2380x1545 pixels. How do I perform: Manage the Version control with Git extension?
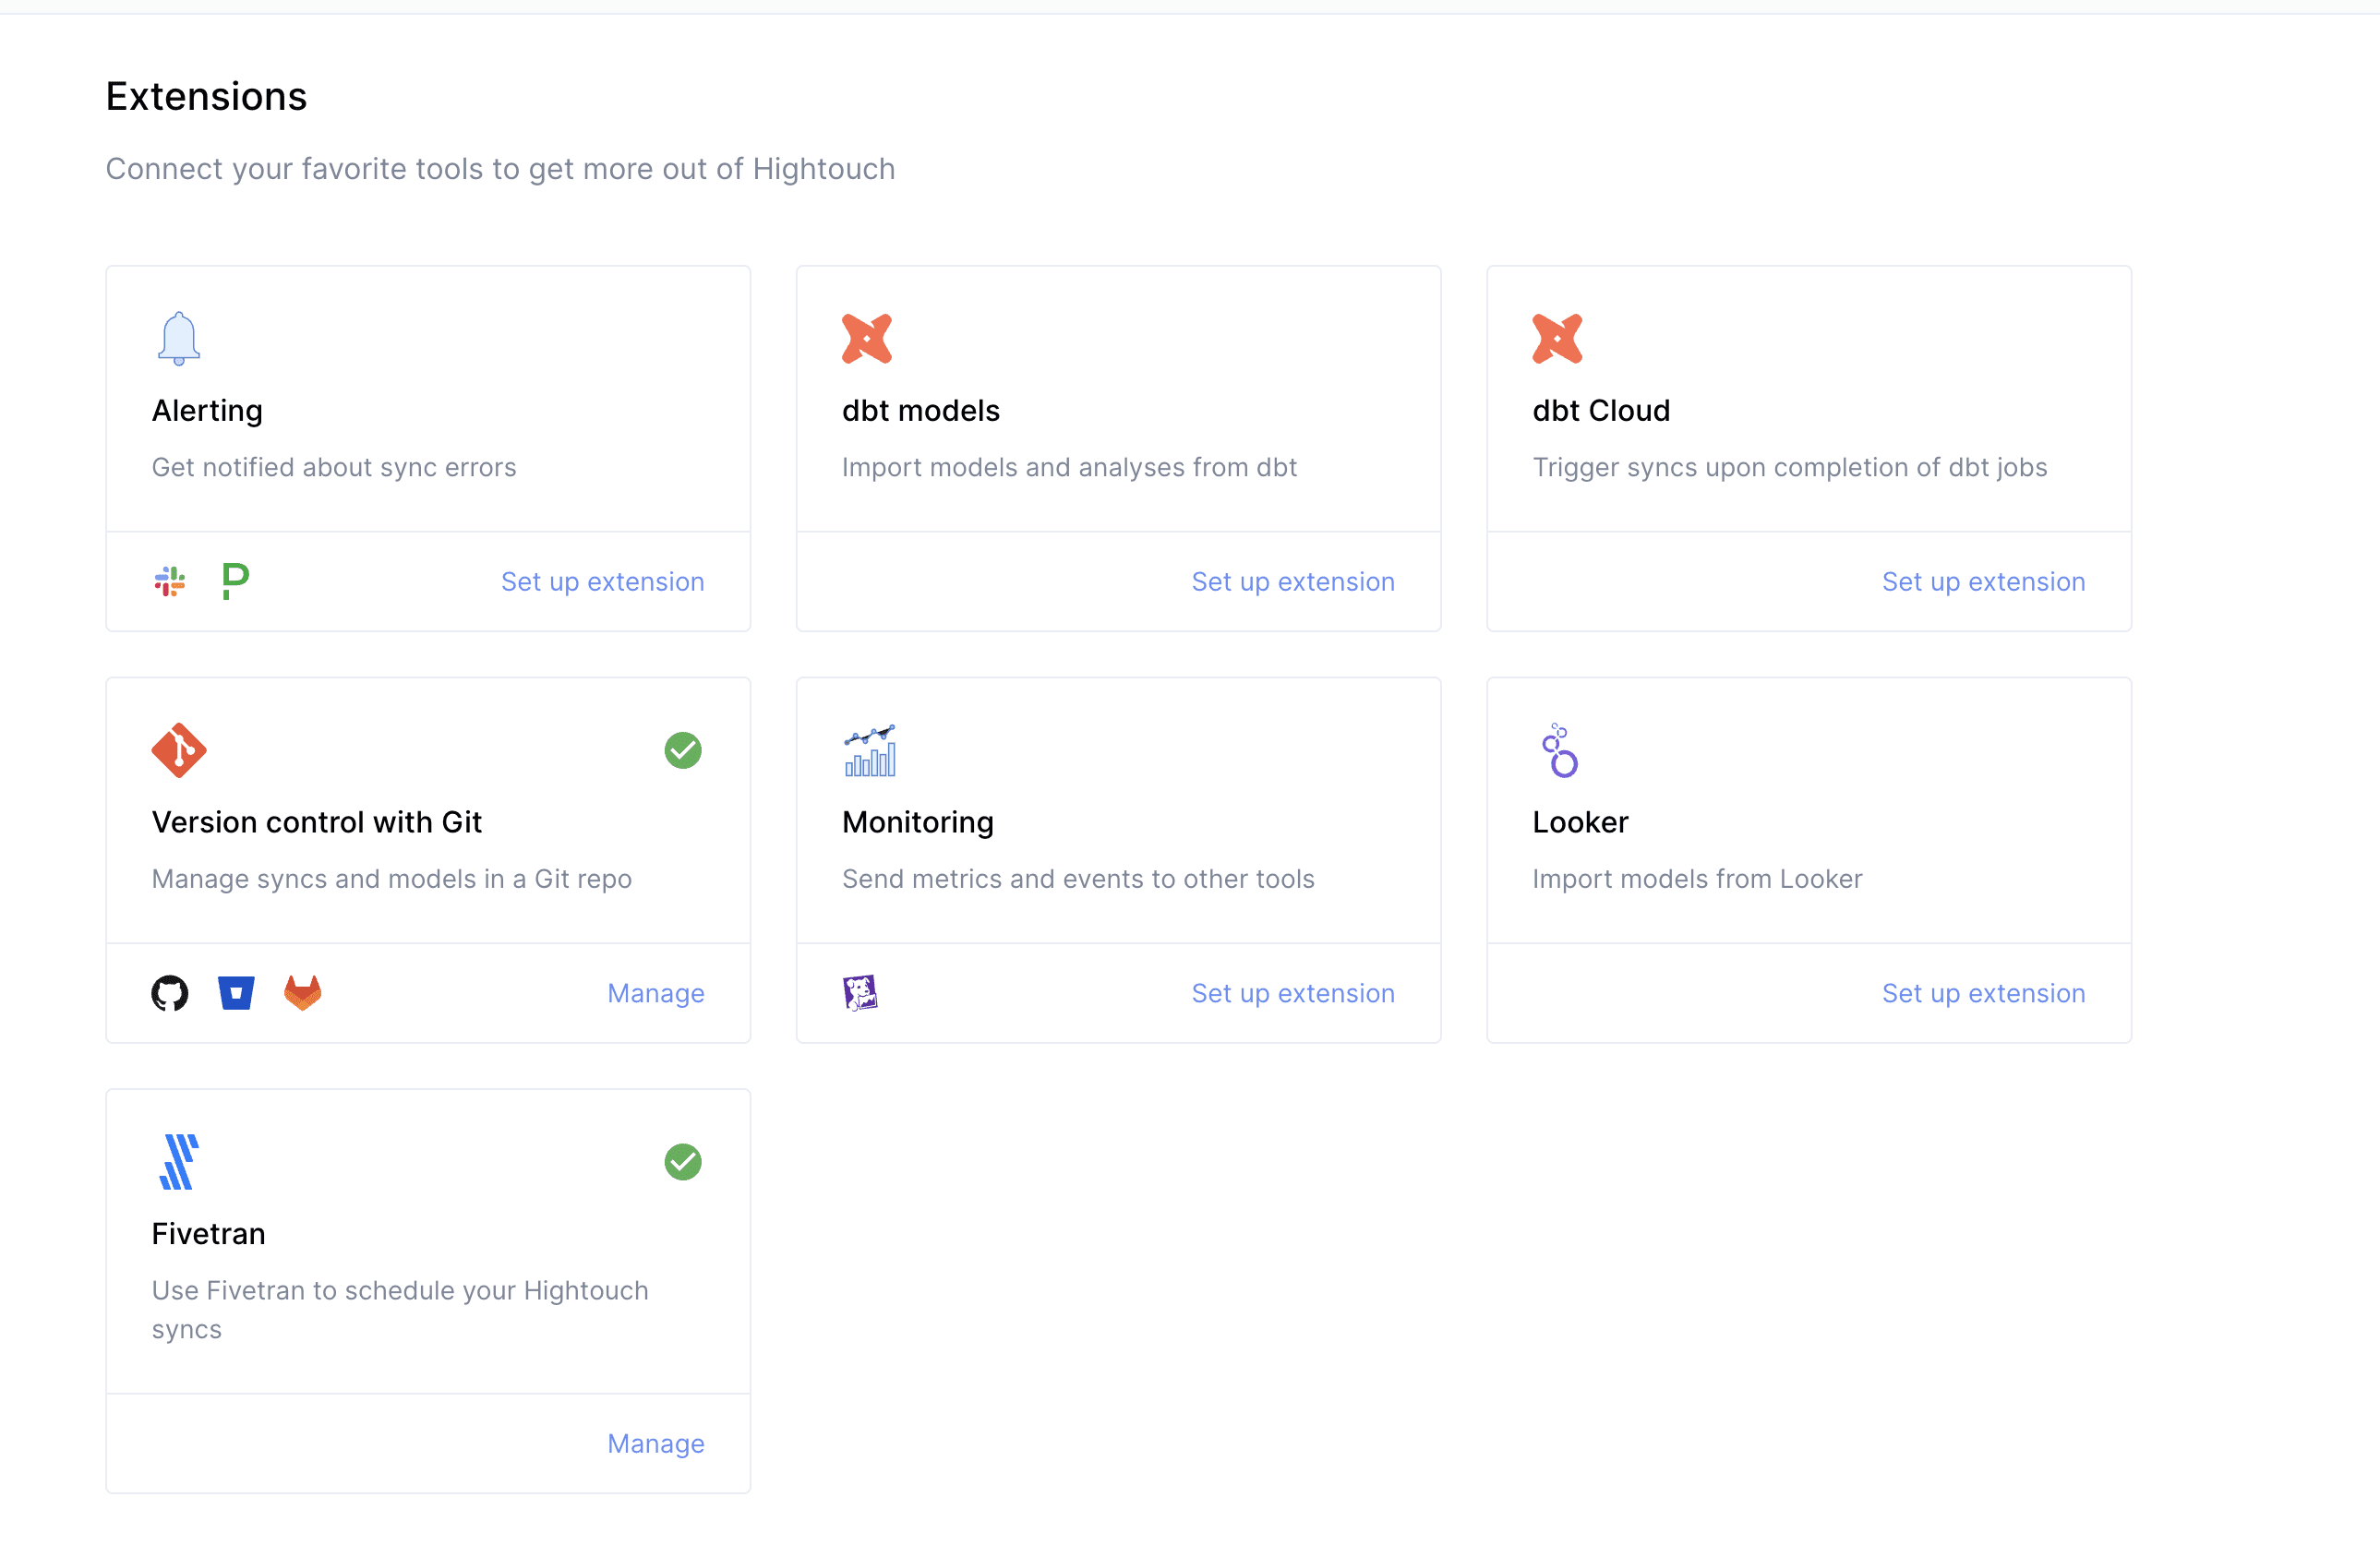[655, 993]
